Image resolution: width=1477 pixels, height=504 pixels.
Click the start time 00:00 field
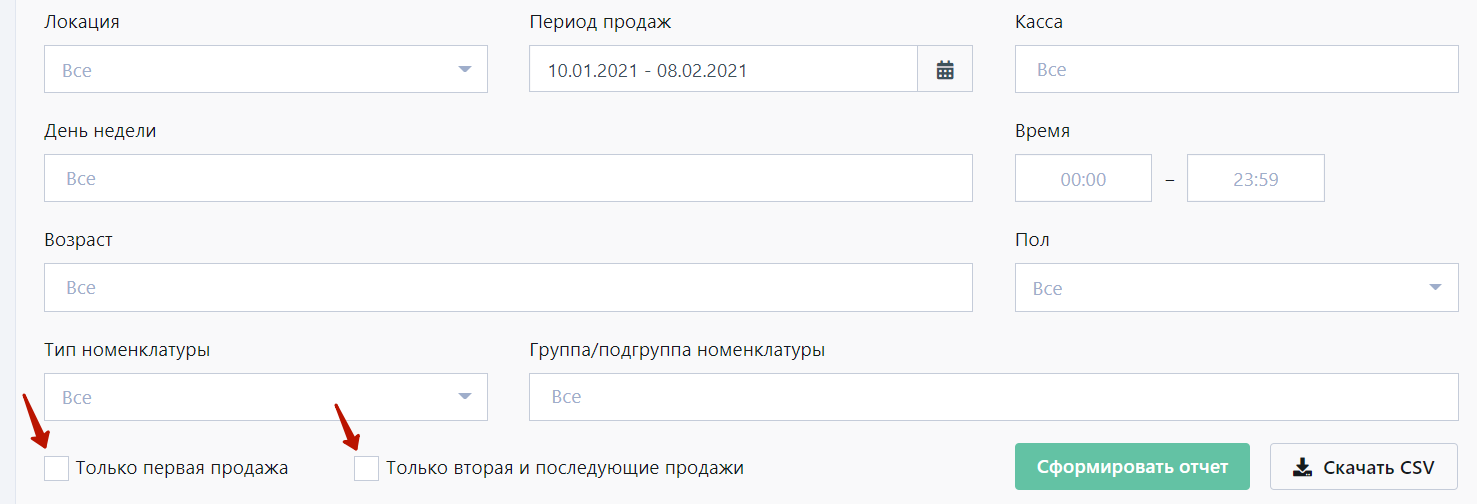[x=1083, y=179]
